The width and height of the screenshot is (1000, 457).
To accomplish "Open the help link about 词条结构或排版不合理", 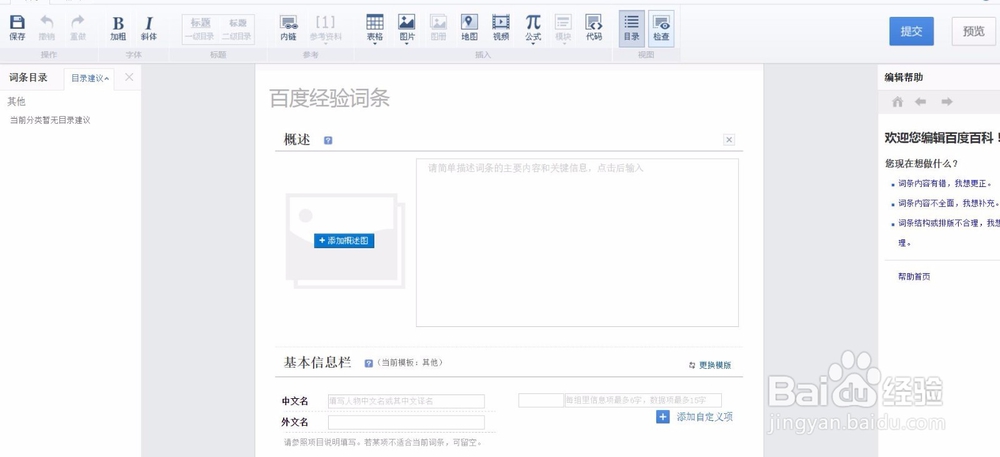I will coord(948,224).
